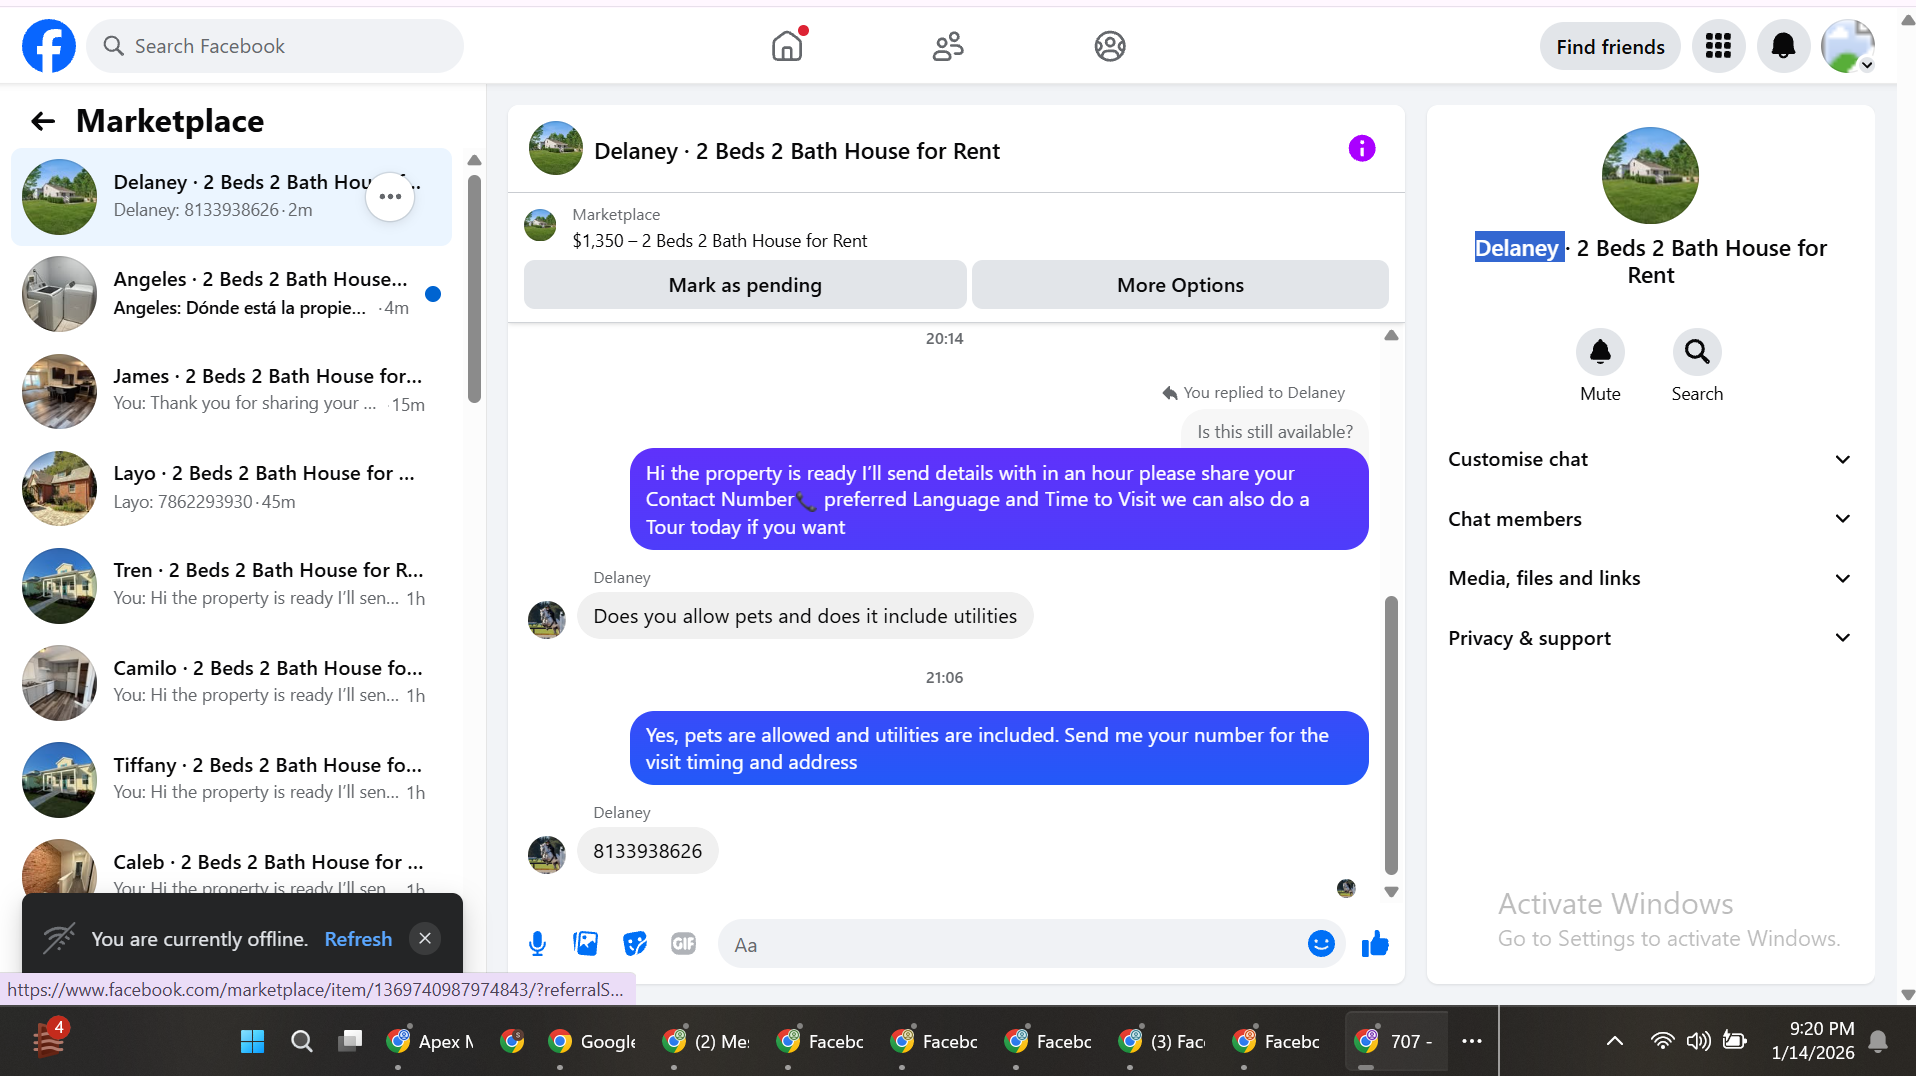The height and width of the screenshot is (1076, 1916).
Task: Open conversation information purple icon
Action: coord(1361,149)
